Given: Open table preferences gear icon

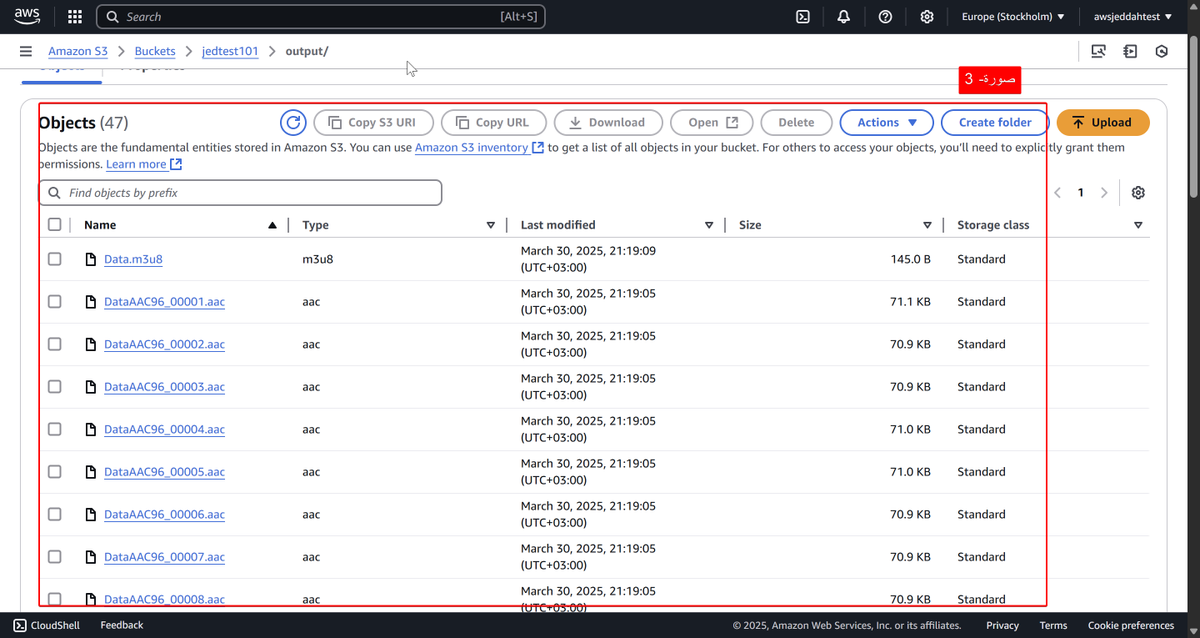Looking at the screenshot, I should pos(1138,193).
